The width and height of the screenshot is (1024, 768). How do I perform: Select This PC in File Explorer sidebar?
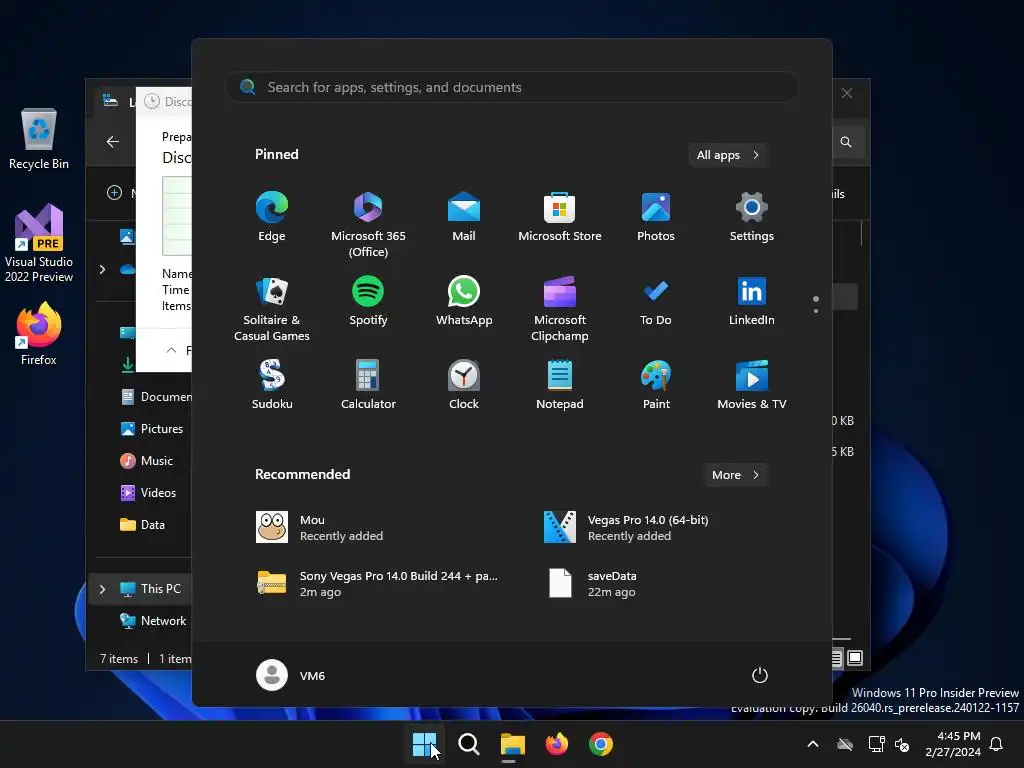150,588
